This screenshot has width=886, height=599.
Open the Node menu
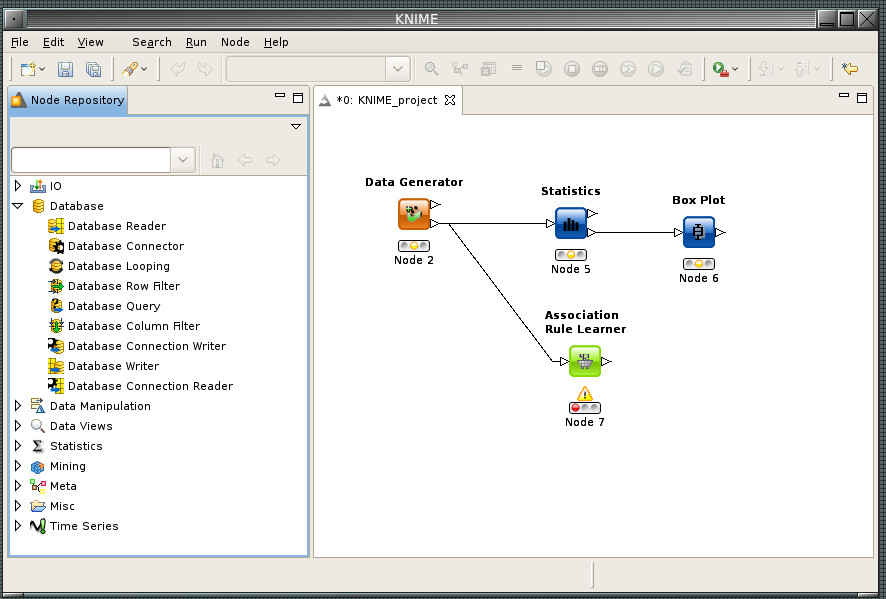tap(235, 42)
